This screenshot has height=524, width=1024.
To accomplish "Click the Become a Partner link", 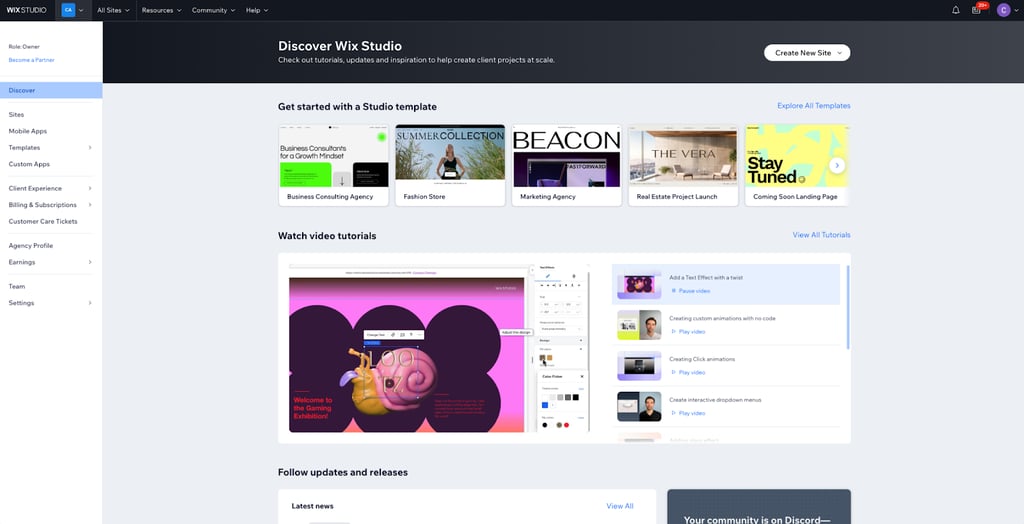I will click(31, 60).
